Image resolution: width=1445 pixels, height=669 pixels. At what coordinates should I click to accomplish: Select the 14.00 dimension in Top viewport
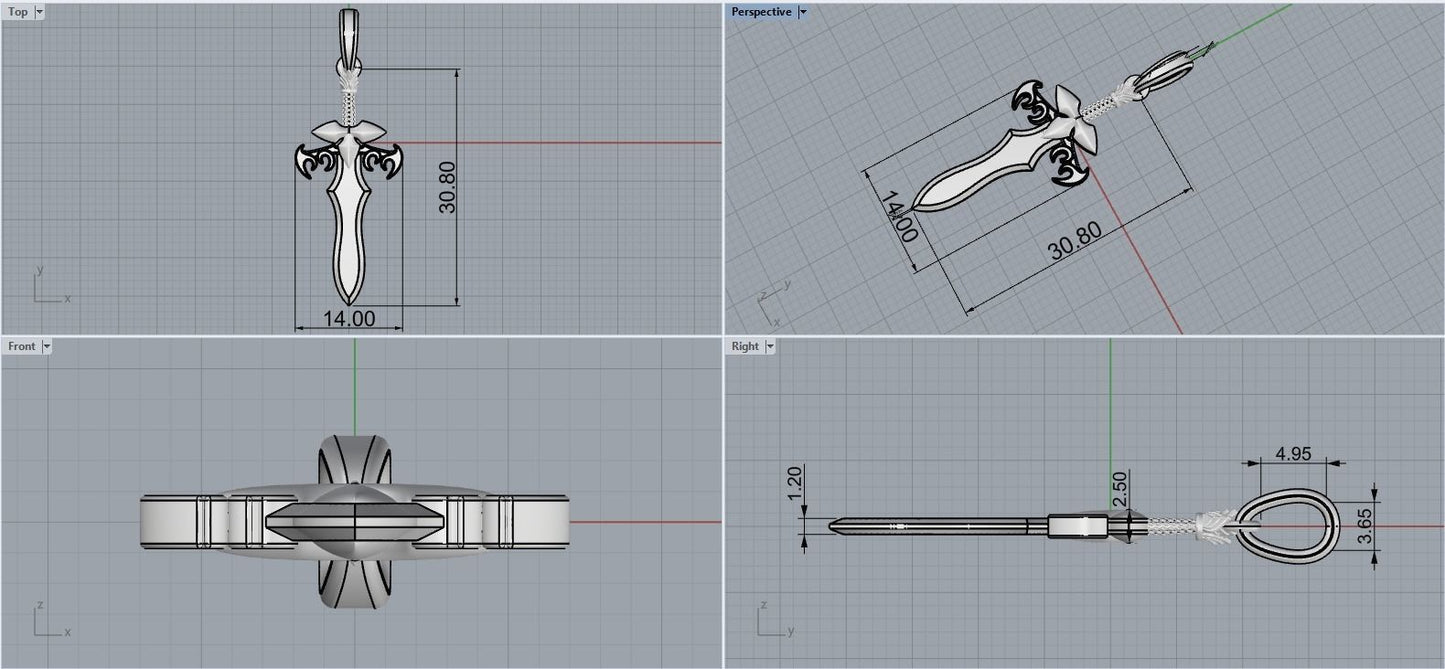coord(349,318)
